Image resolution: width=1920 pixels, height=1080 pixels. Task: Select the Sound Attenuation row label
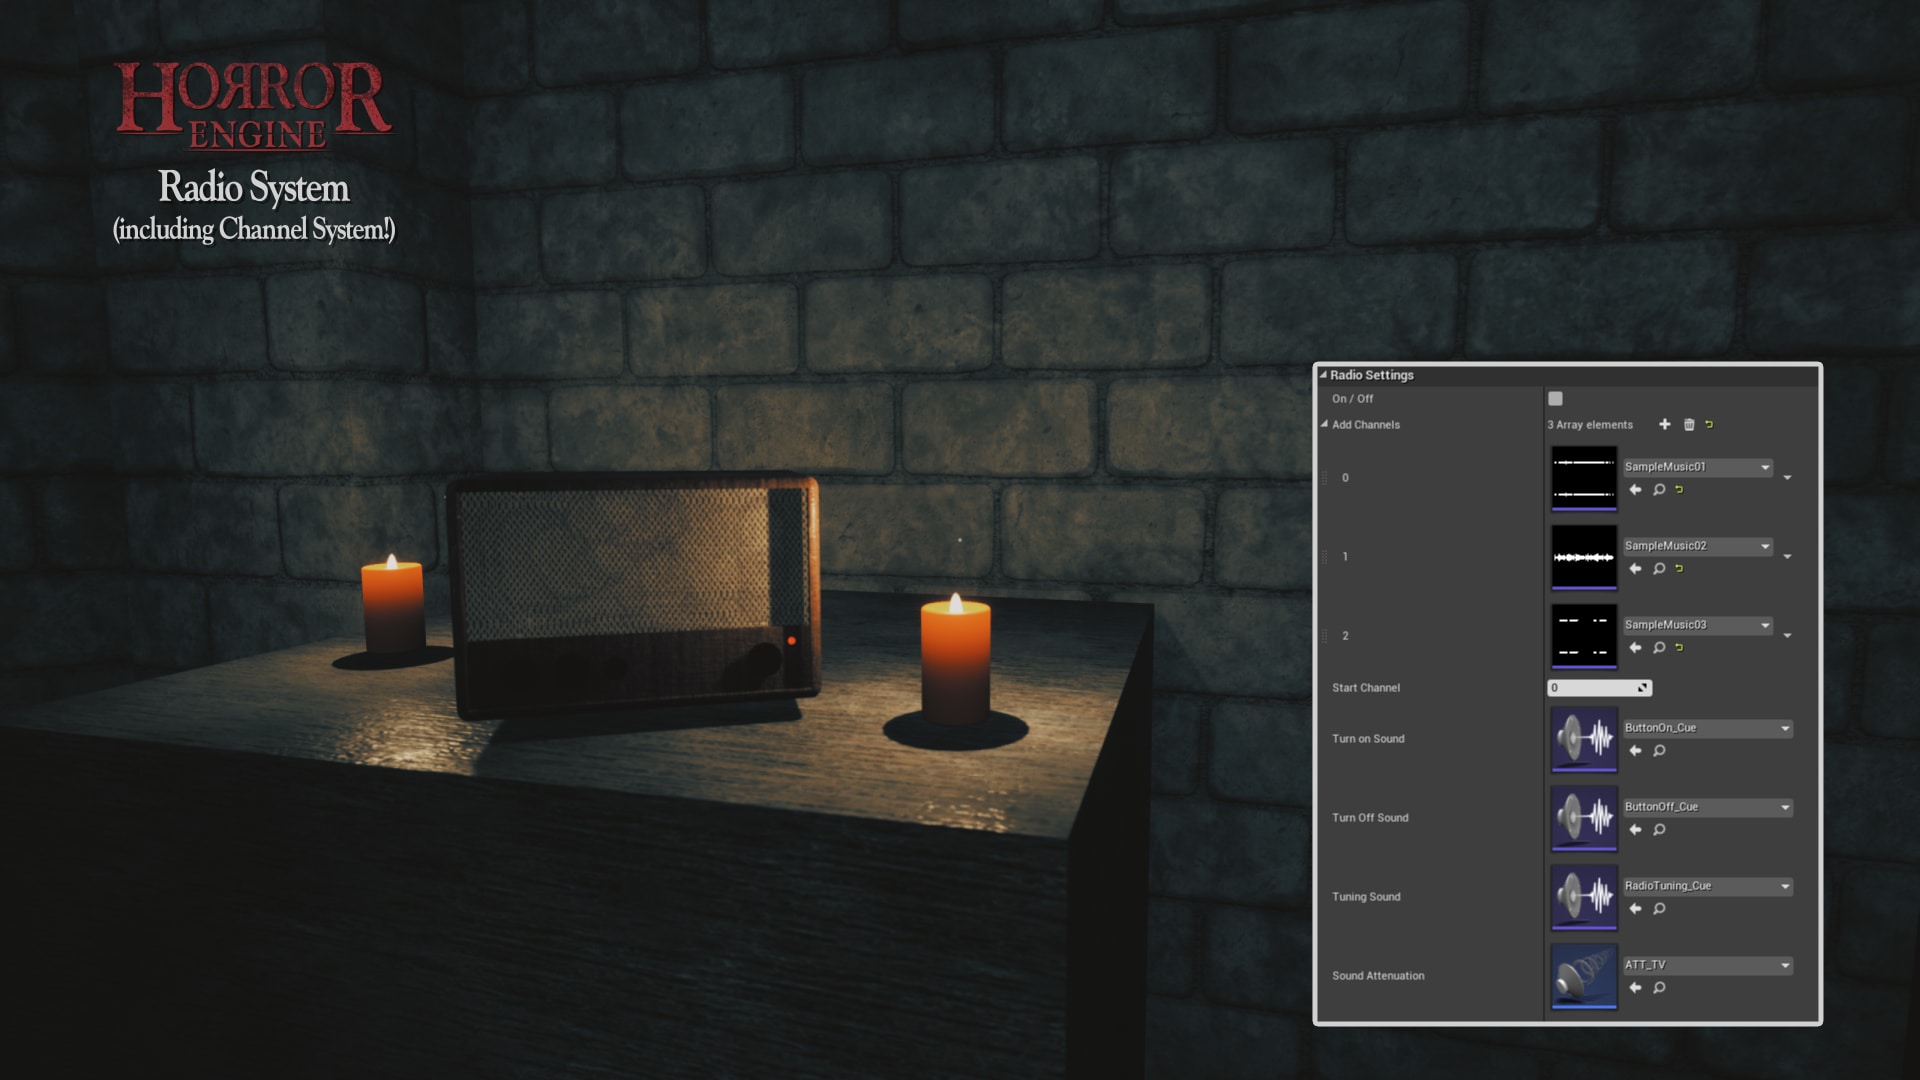pos(1380,975)
